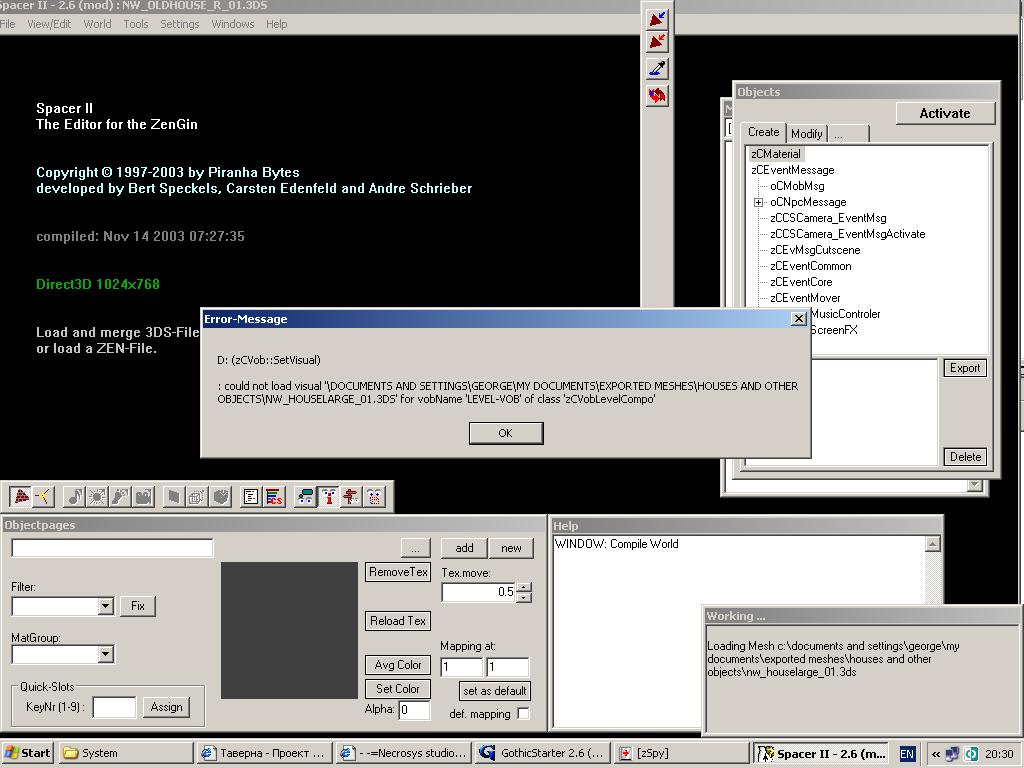Open the Settings menu

[x=180, y=24]
